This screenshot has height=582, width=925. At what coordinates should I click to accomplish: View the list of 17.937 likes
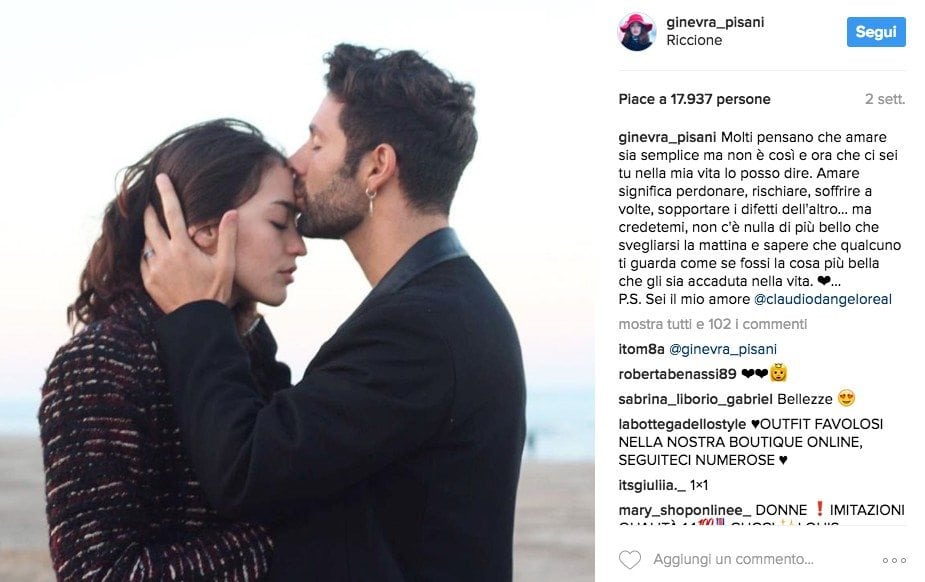tap(694, 99)
